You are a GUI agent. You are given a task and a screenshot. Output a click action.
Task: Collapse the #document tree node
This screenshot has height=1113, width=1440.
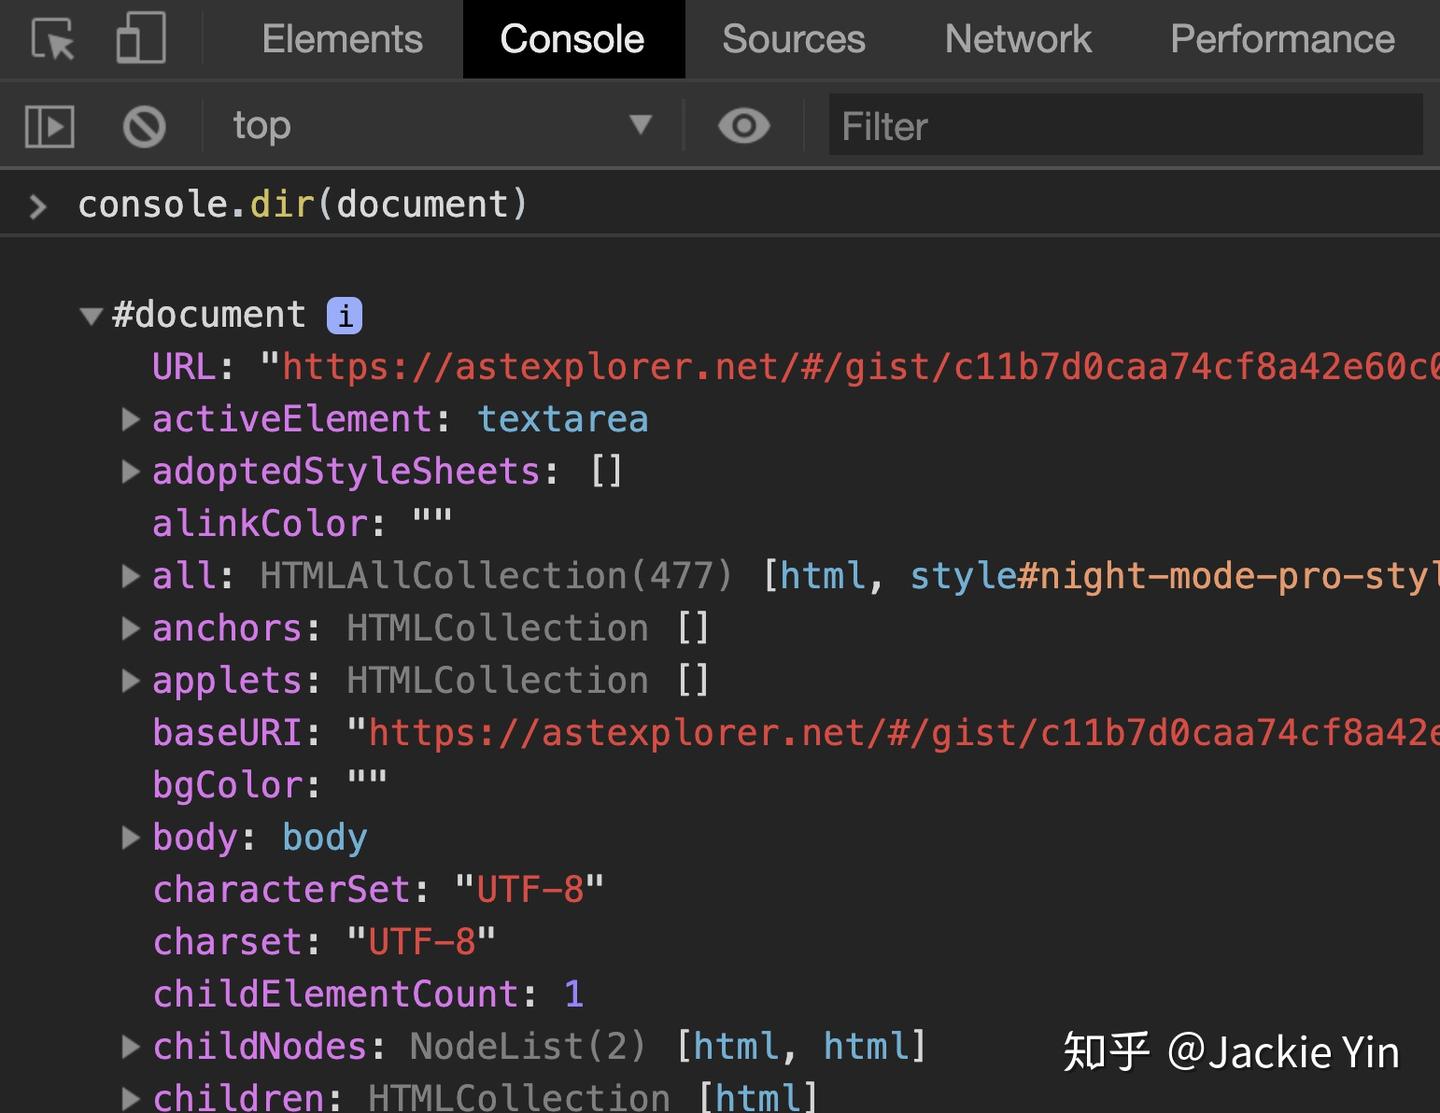point(91,316)
